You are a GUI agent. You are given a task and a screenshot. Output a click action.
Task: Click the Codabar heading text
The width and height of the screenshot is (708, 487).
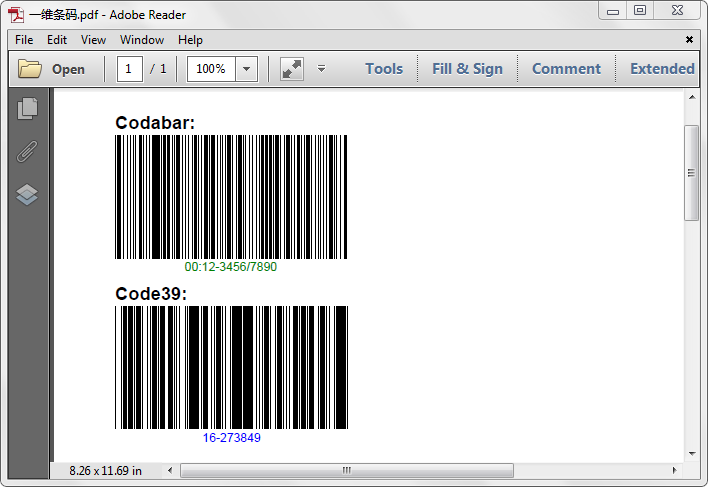pos(155,123)
